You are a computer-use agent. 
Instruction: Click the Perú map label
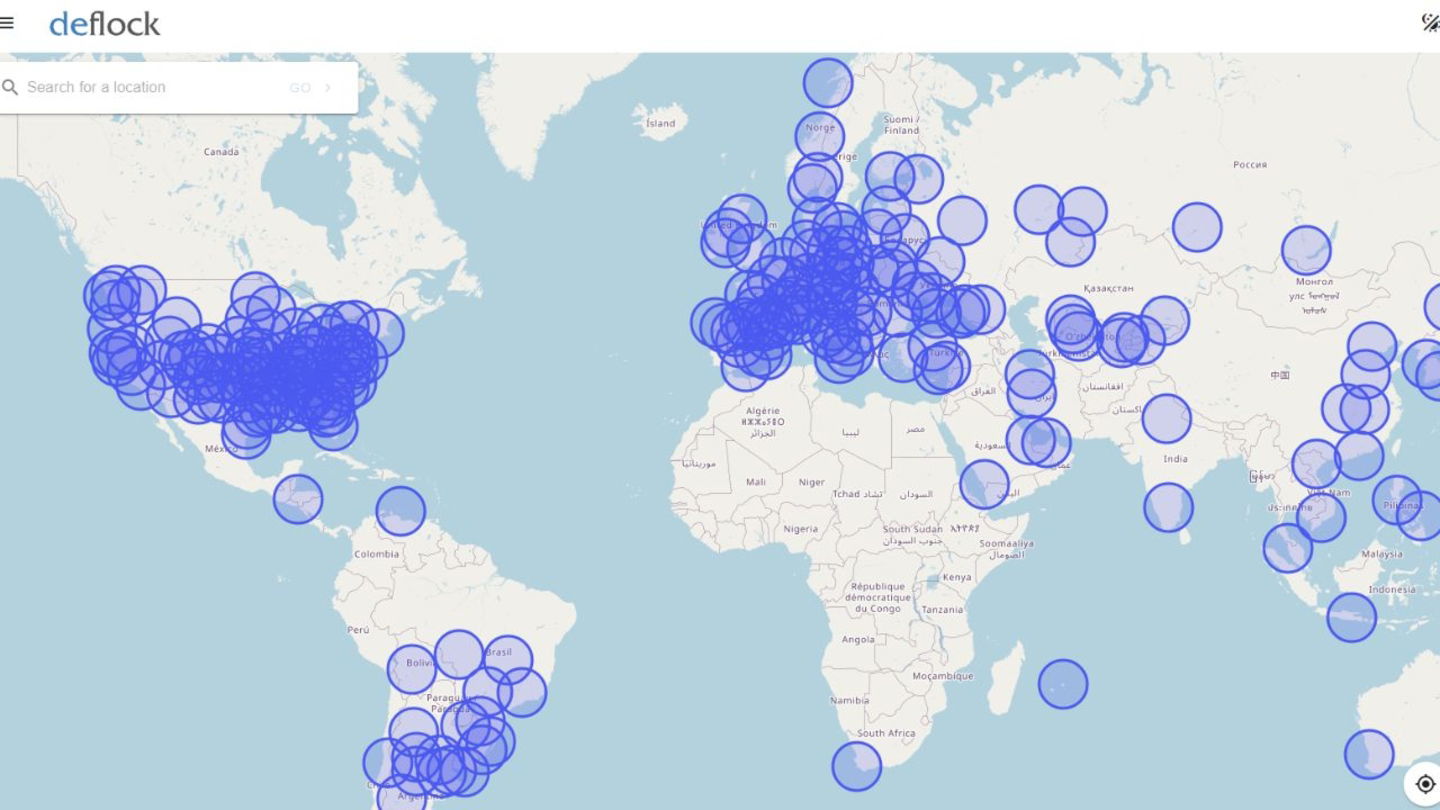pyautogui.click(x=358, y=630)
